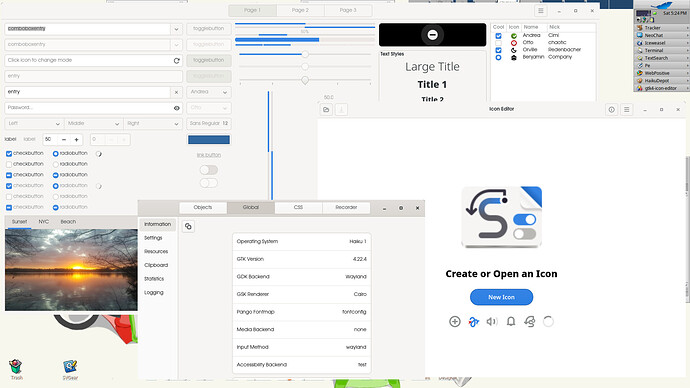Open the Left dropdown
This screenshot has height=388, width=690.
pyautogui.click(x=34, y=124)
